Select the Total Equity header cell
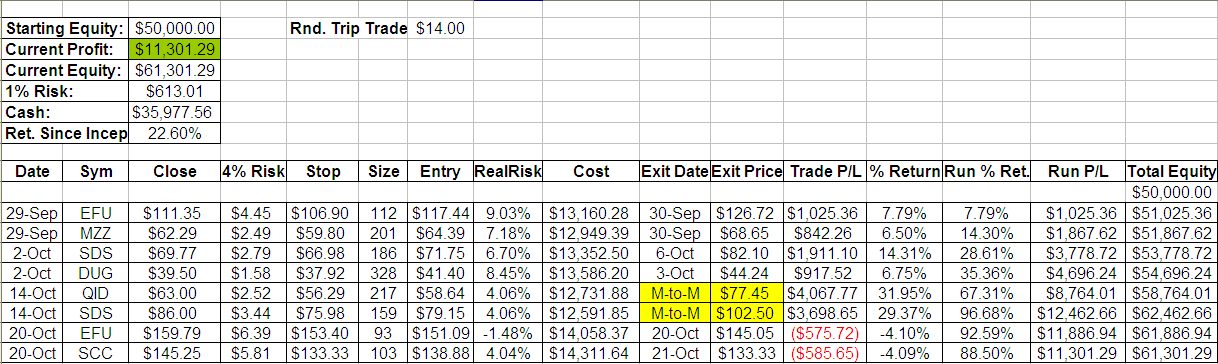Viewport: 1218px width, 364px height. (x=1171, y=171)
